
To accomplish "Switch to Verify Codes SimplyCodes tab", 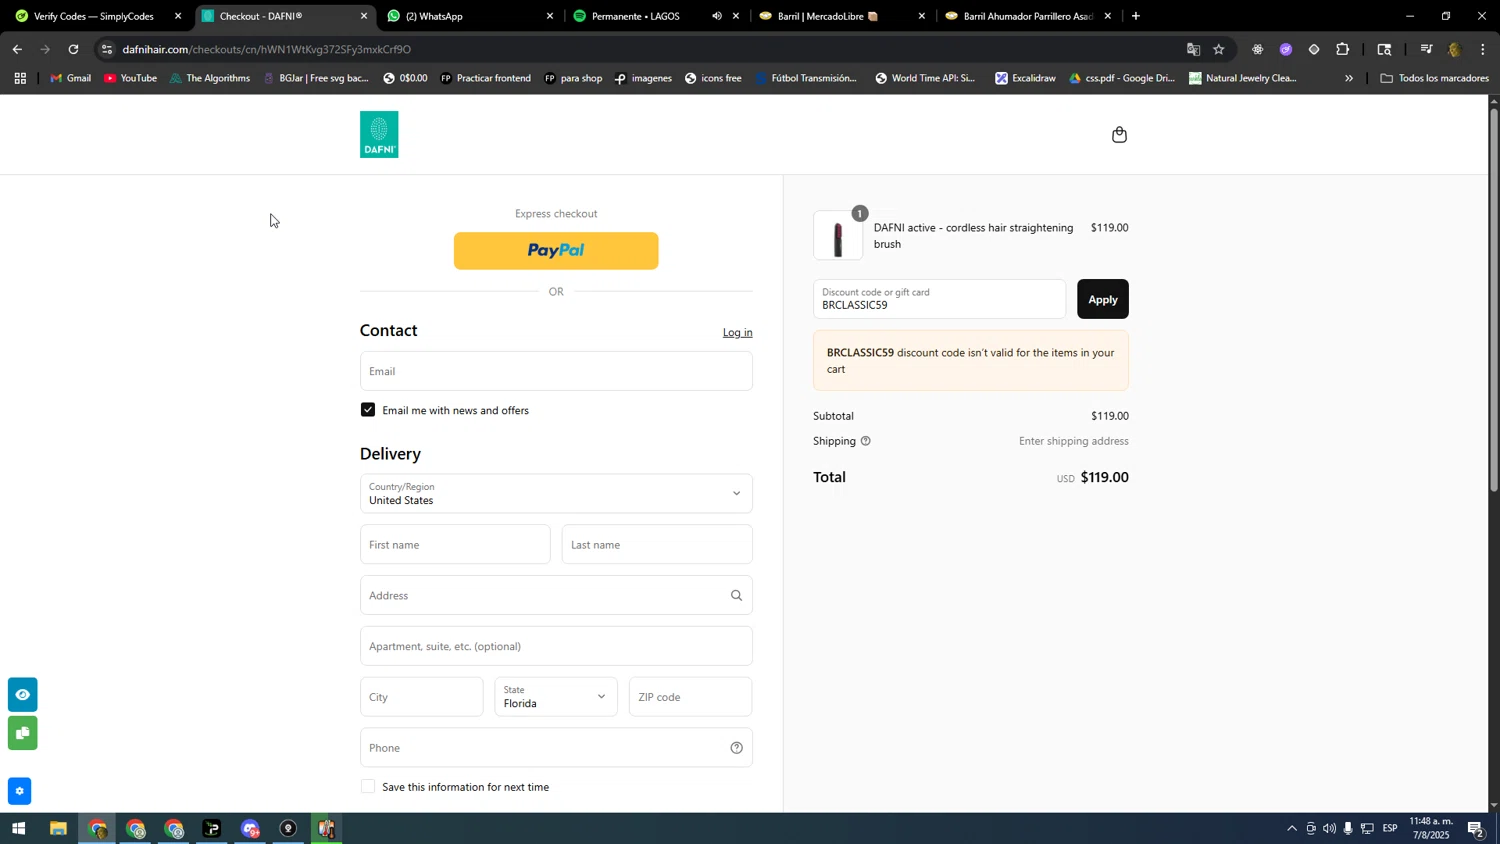I will coord(98,16).
